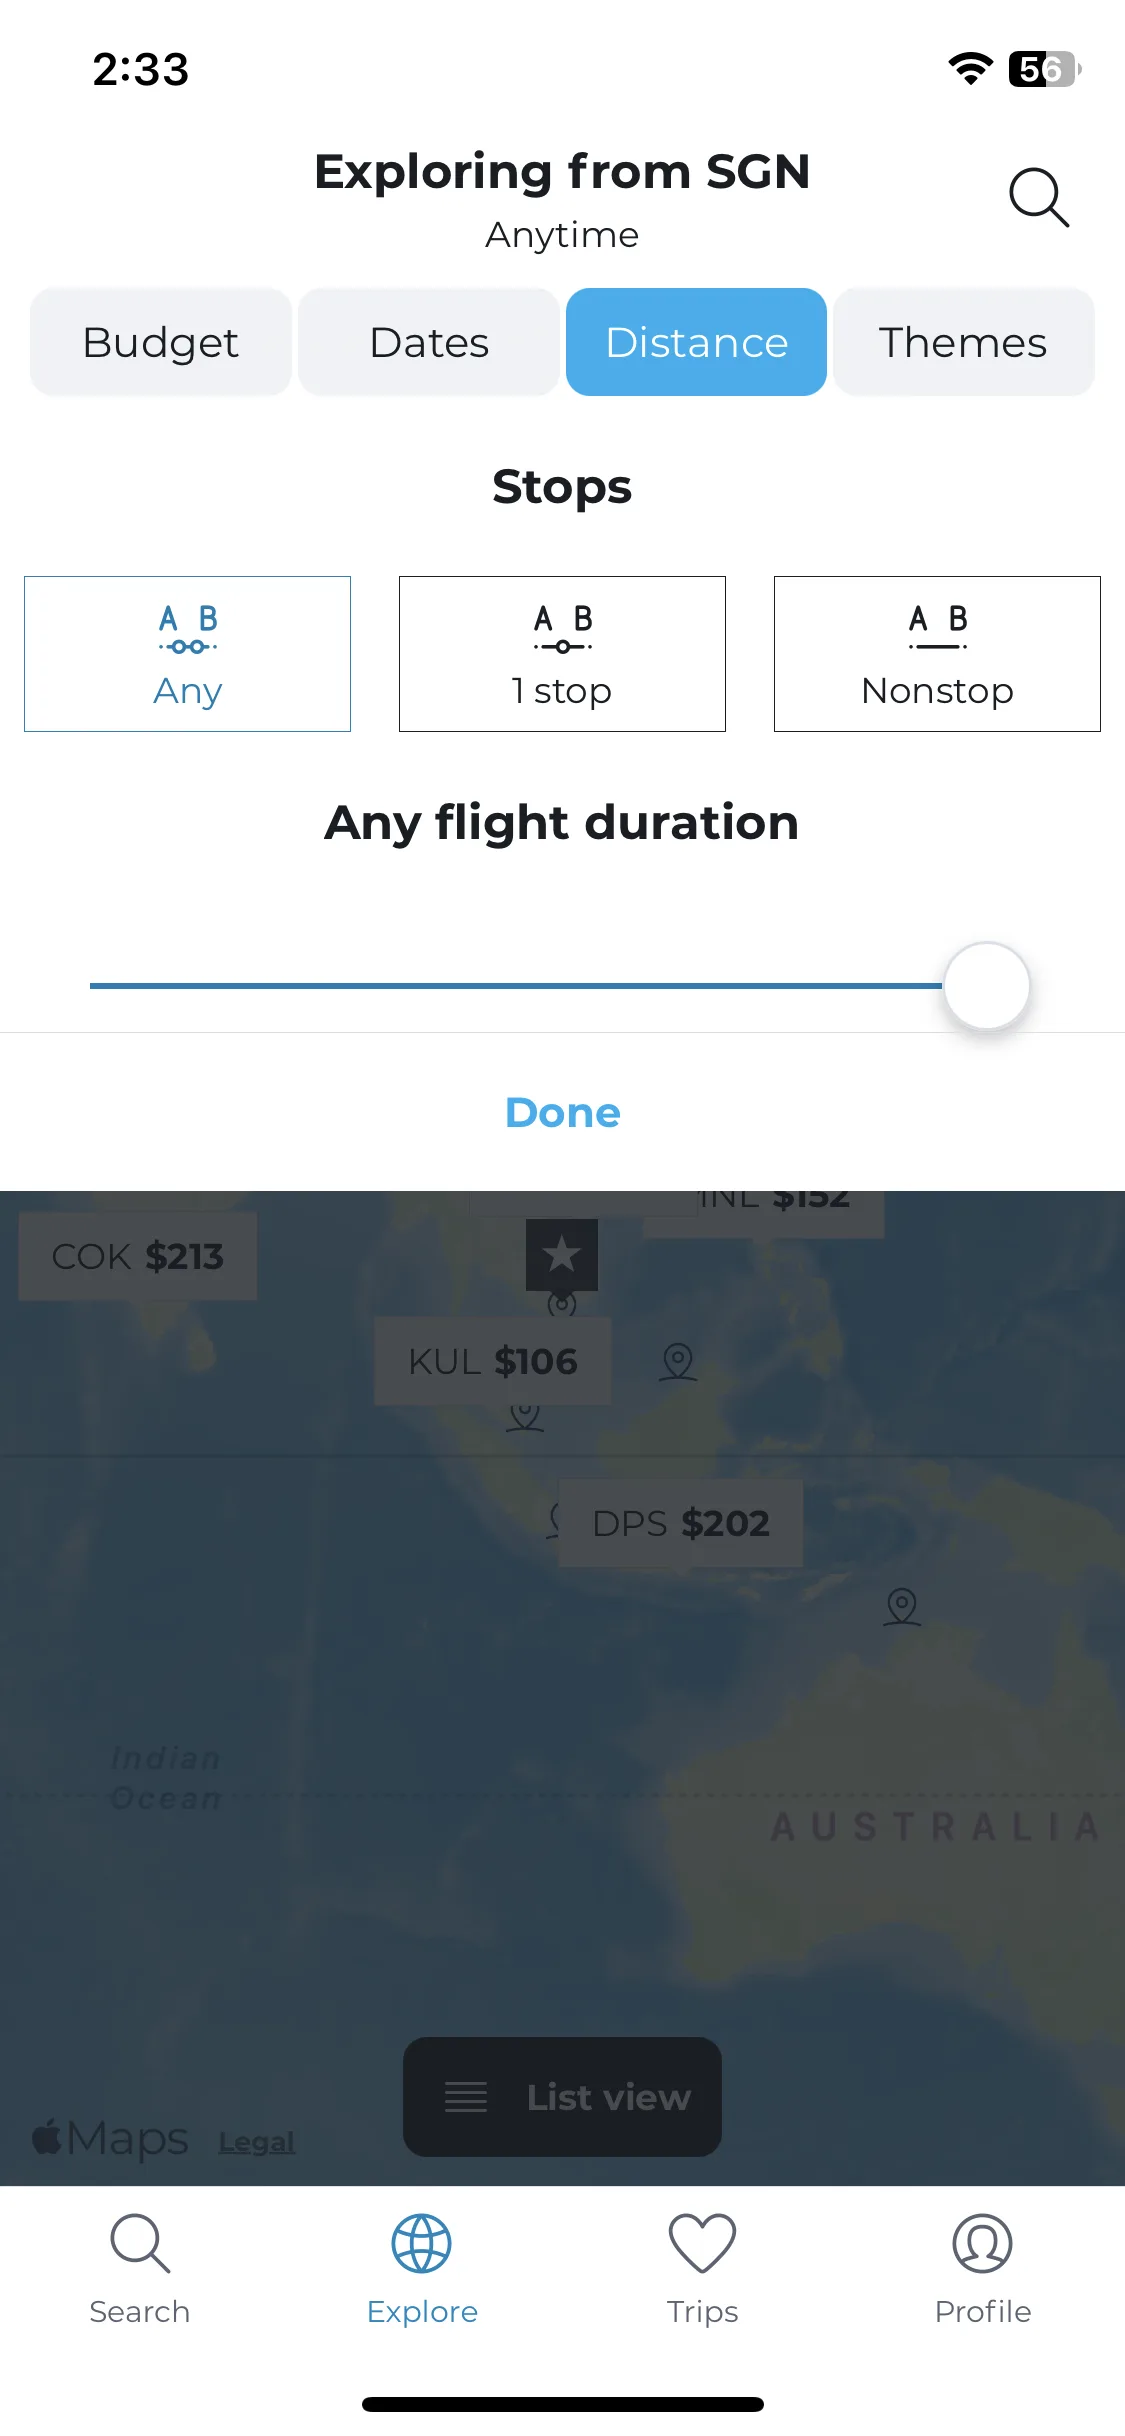Image resolution: width=1125 pixels, height=2436 pixels.
Task: Open the Explore globe icon
Action: [x=421, y=2243]
